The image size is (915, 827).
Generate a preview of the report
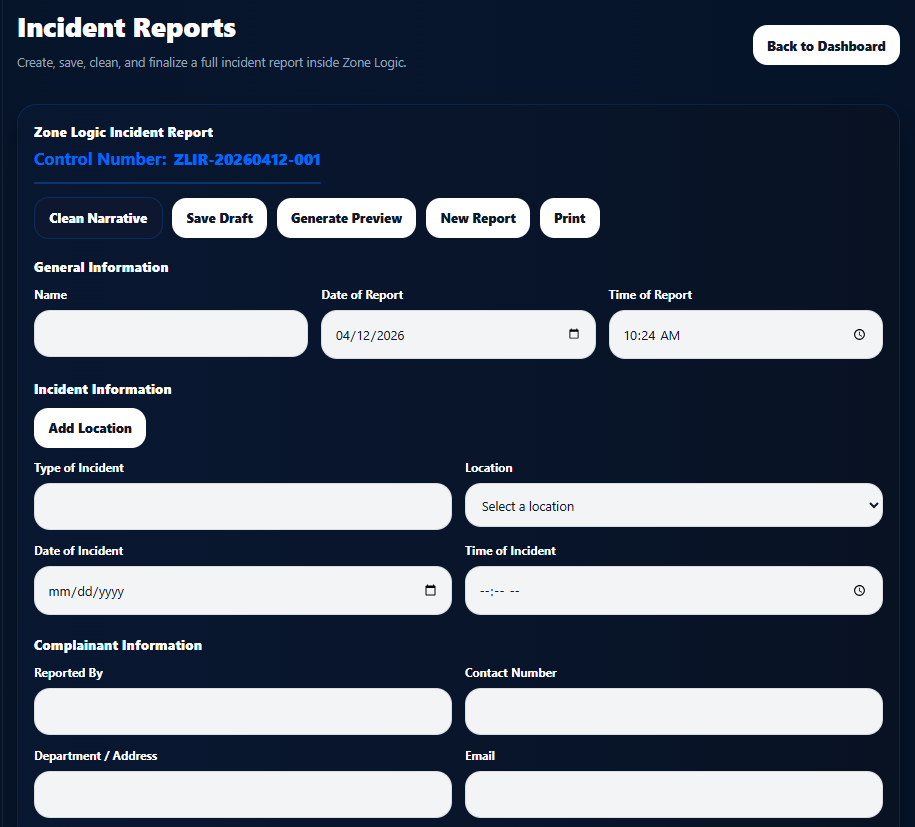[346, 218]
